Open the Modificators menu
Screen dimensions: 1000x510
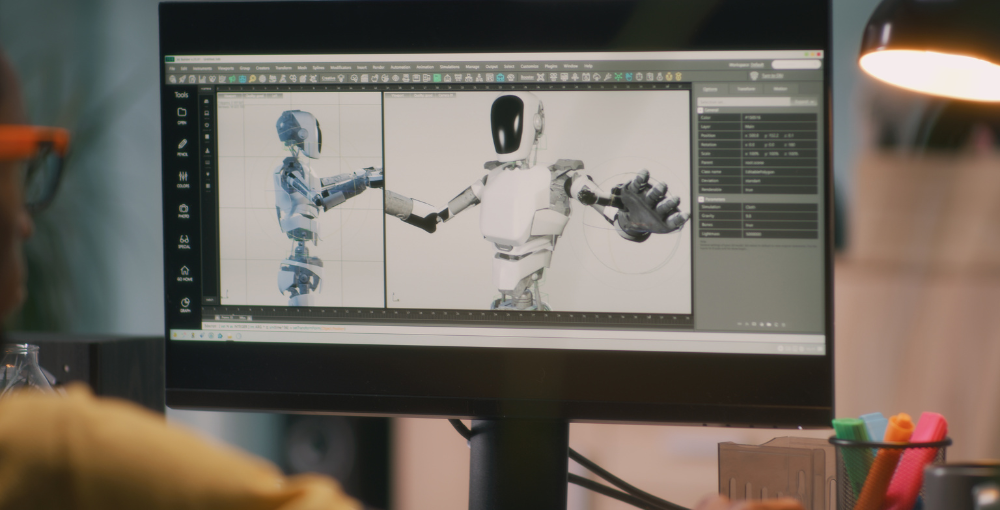(x=340, y=67)
